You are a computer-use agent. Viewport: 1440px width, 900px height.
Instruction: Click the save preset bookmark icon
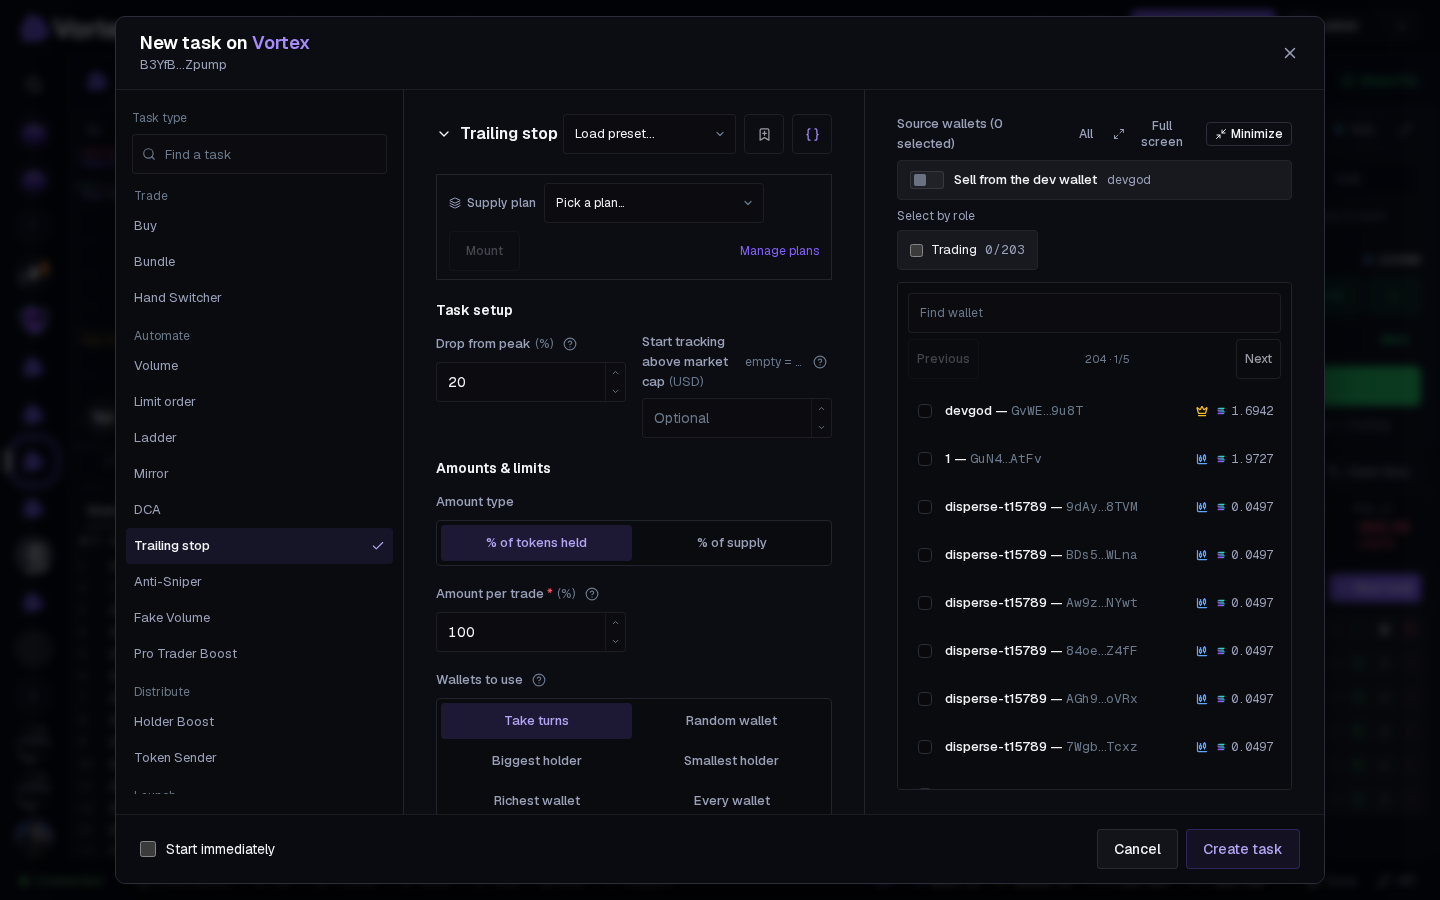(764, 134)
